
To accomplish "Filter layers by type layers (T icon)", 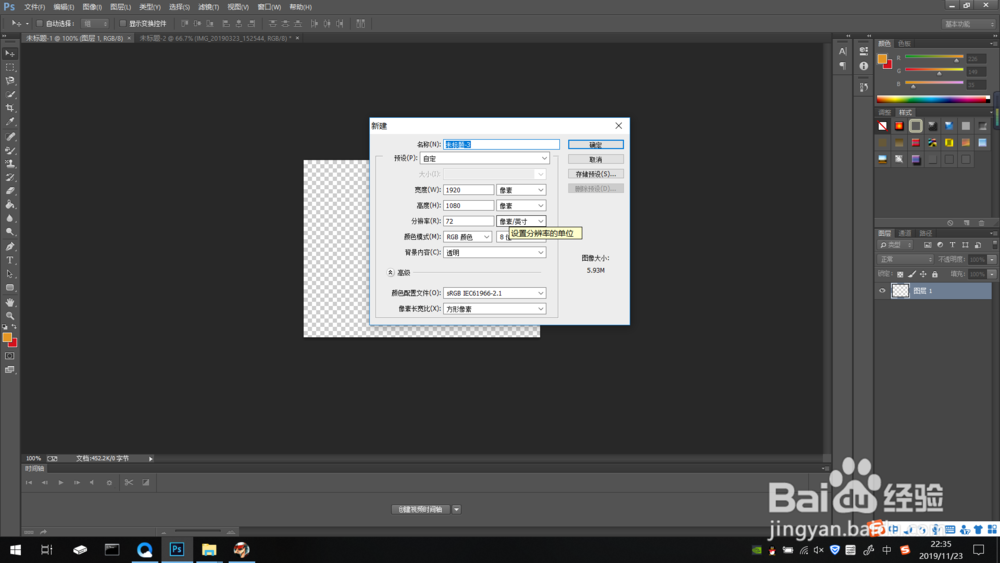I will click(952, 245).
